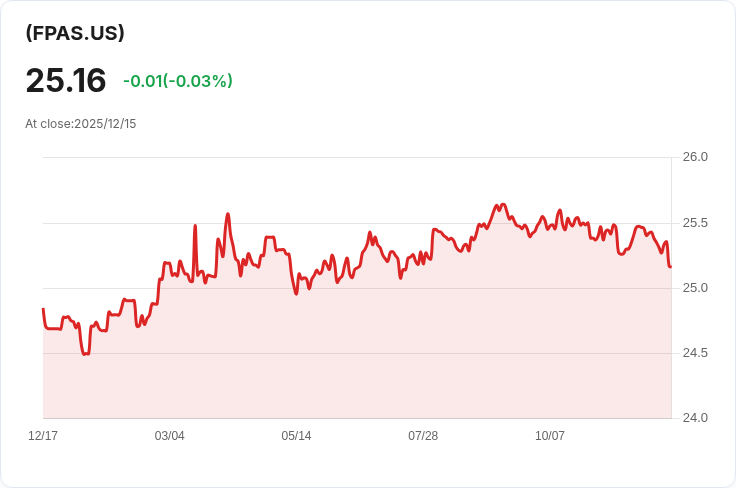The width and height of the screenshot is (736, 488).
Task: Click the 24.0 price axis label
Action: pos(695,418)
